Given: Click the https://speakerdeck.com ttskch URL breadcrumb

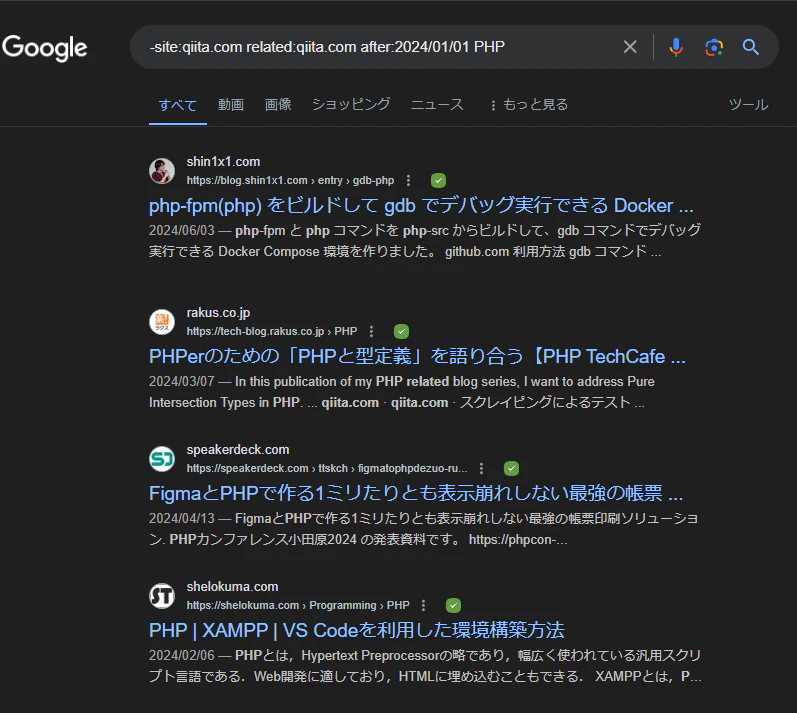Looking at the screenshot, I should (x=327, y=468).
